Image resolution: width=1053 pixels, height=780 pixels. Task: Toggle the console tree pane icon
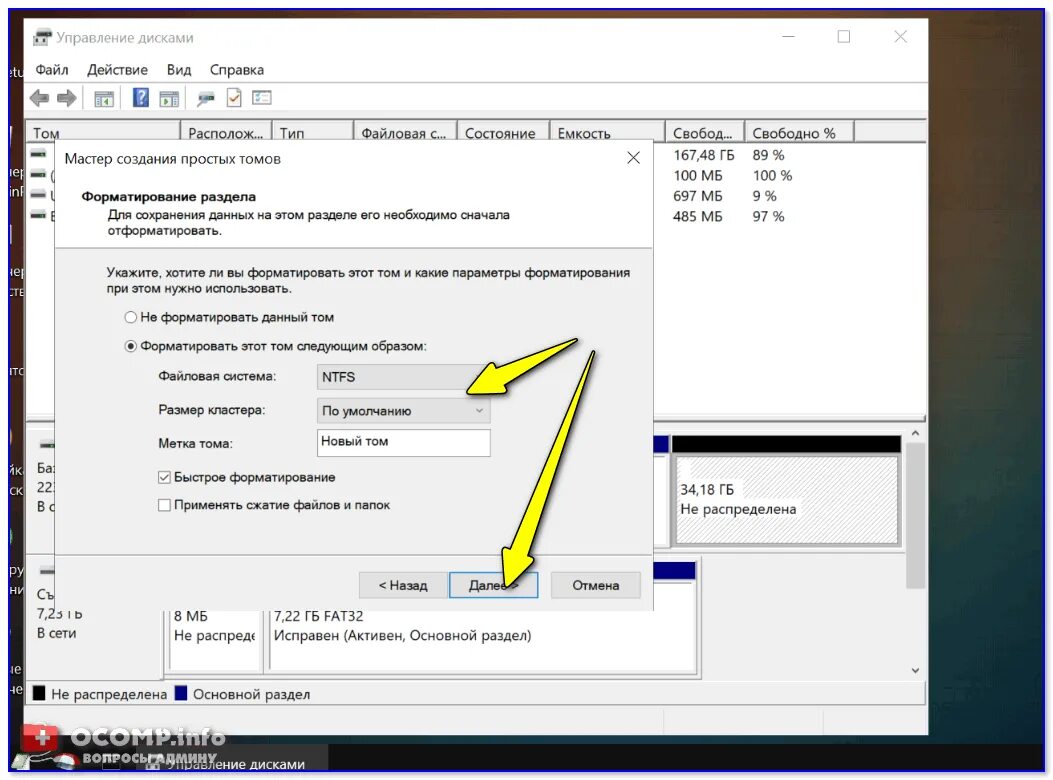[103, 99]
